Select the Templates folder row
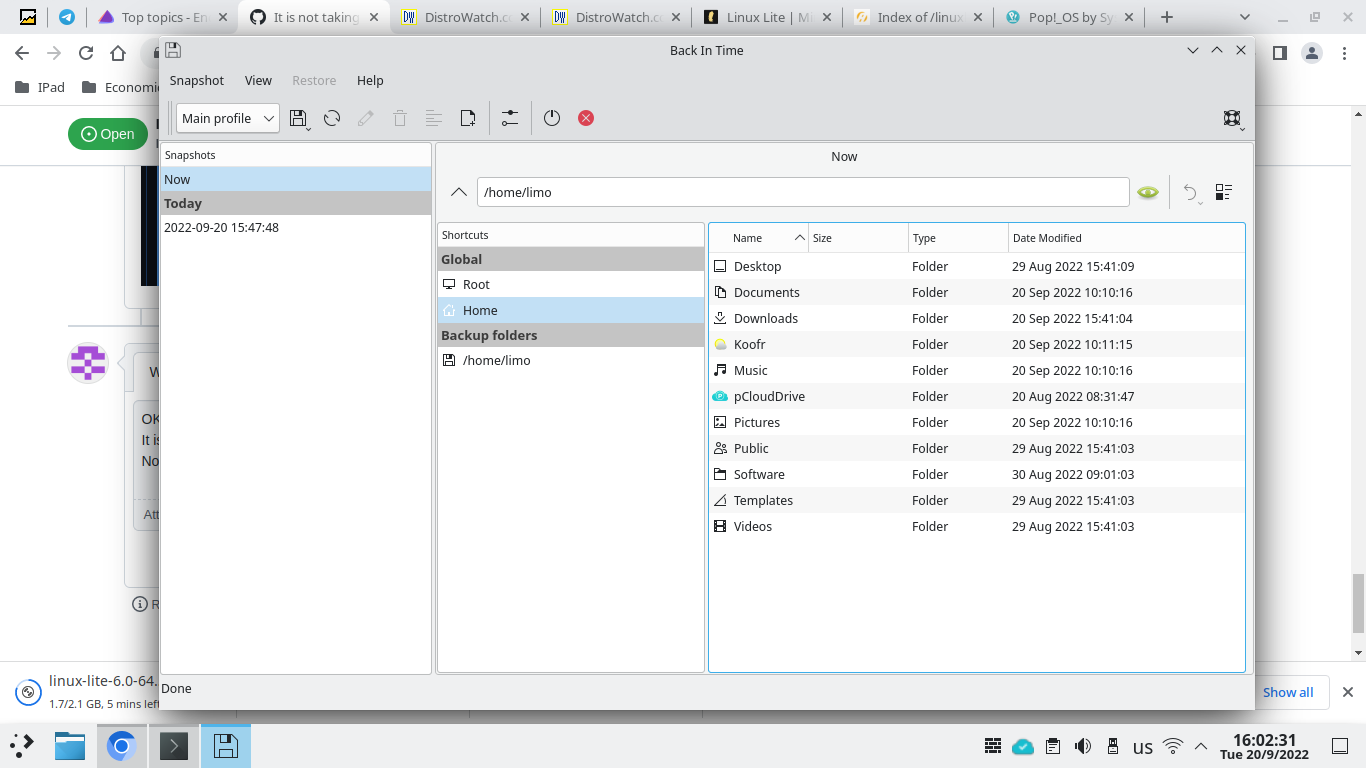The height and width of the screenshot is (768, 1366). click(x=977, y=500)
